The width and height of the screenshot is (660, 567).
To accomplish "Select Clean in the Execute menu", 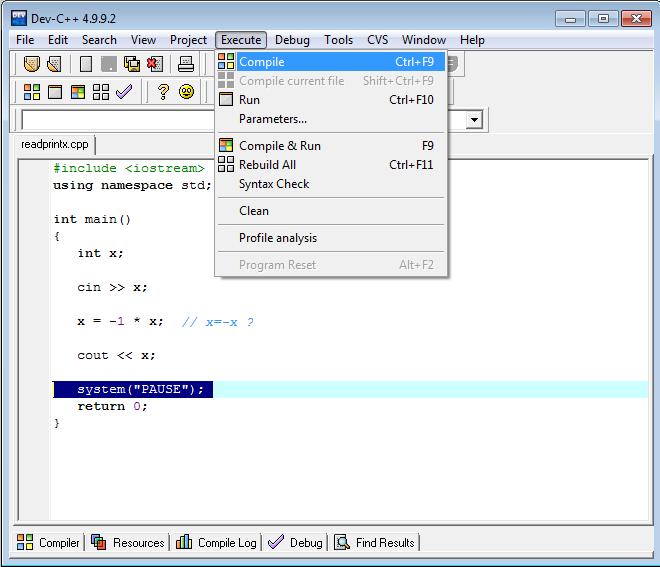I will coord(331,210).
